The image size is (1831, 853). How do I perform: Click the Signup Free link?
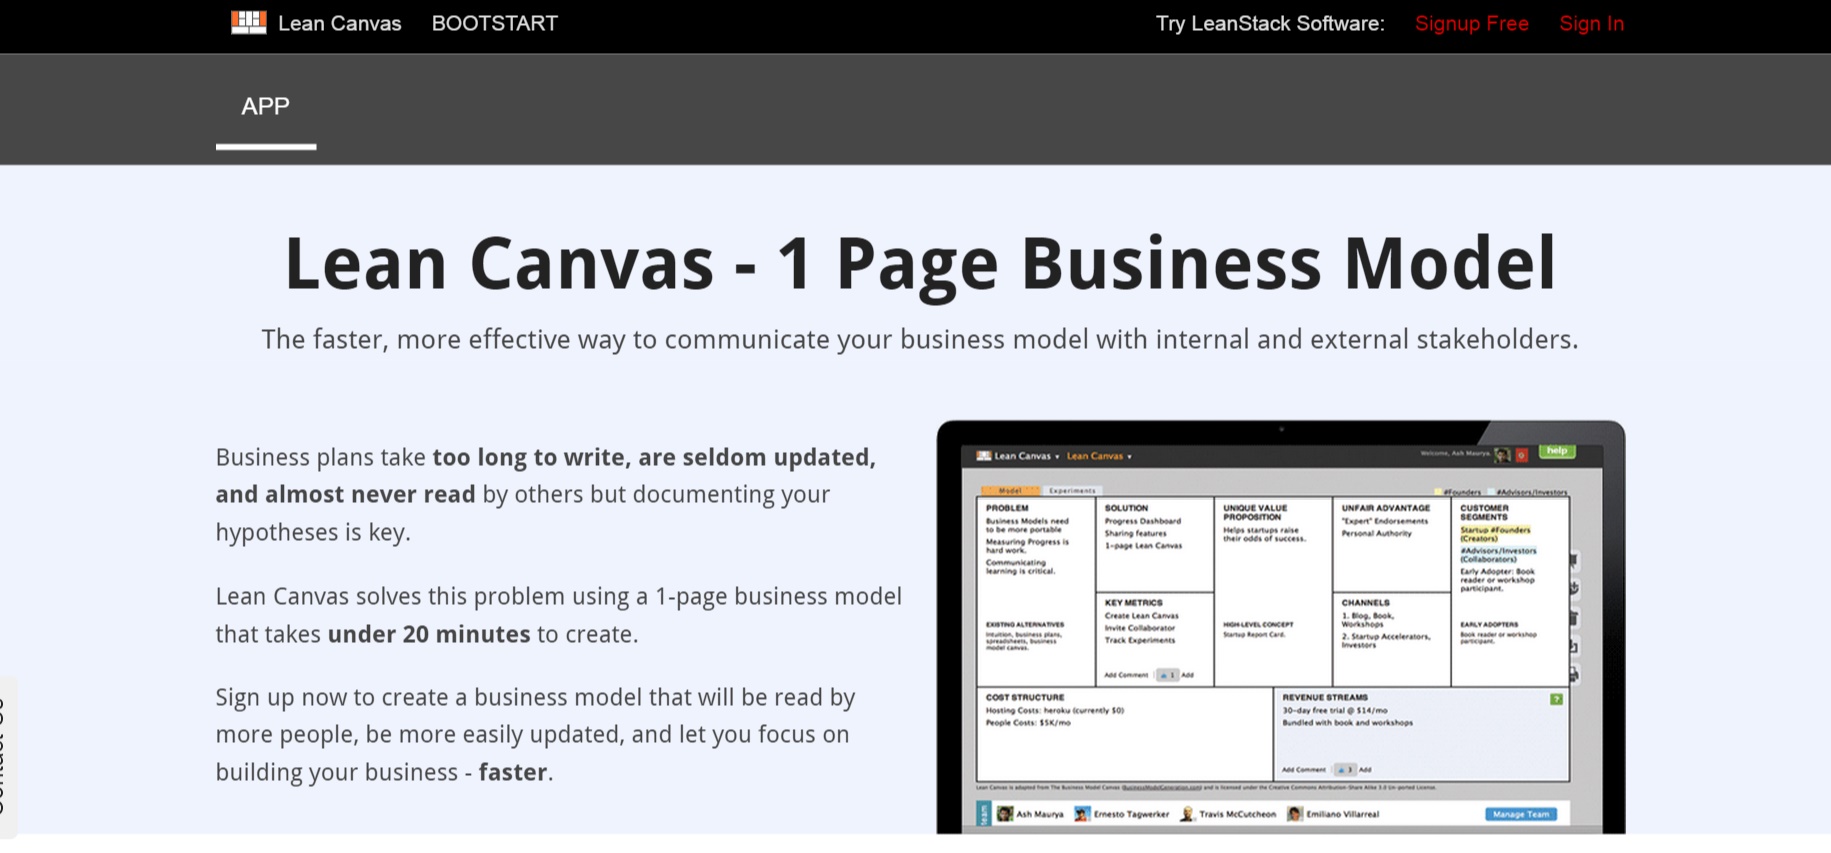click(1471, 23)
